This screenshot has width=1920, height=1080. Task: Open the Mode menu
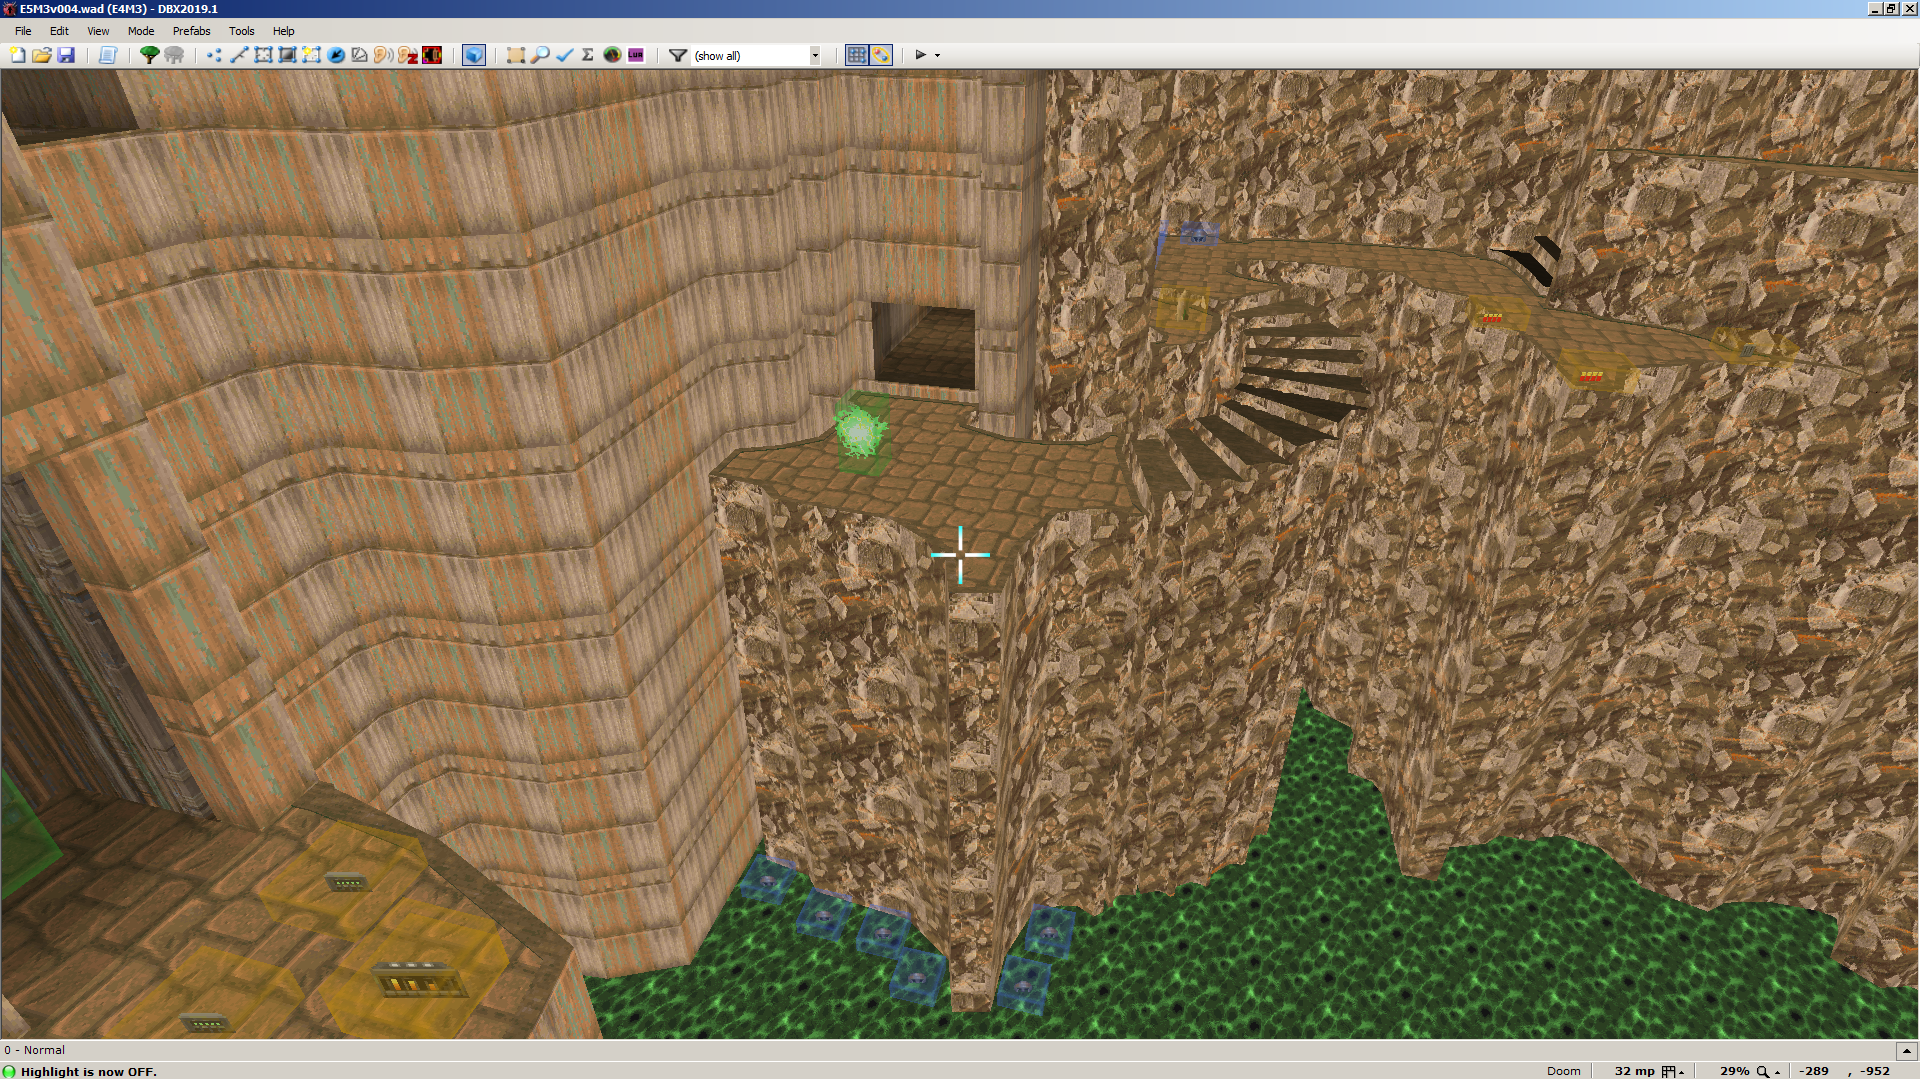click(x=140, y=31)
